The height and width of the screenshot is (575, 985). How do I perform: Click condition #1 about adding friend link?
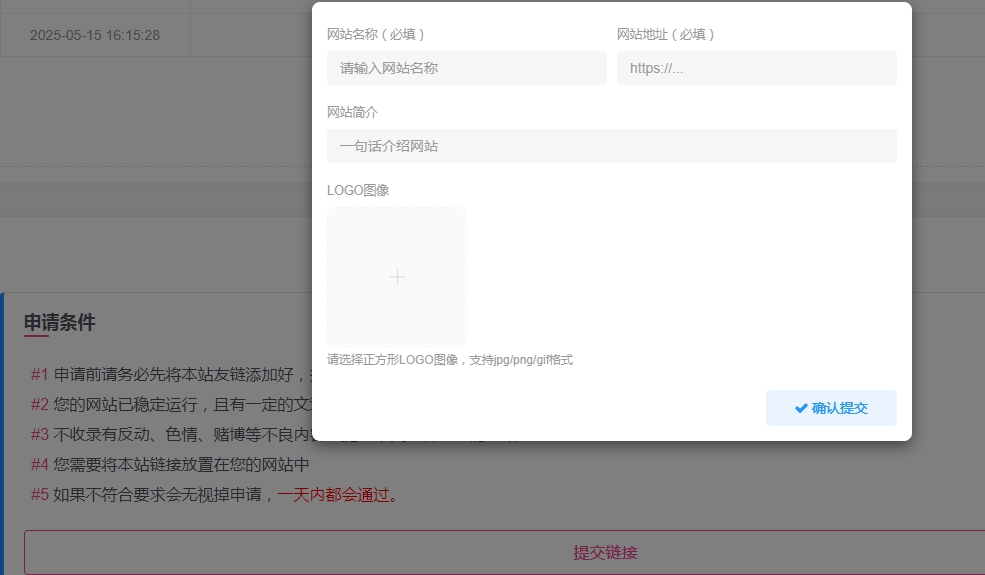tap(171, 375)
